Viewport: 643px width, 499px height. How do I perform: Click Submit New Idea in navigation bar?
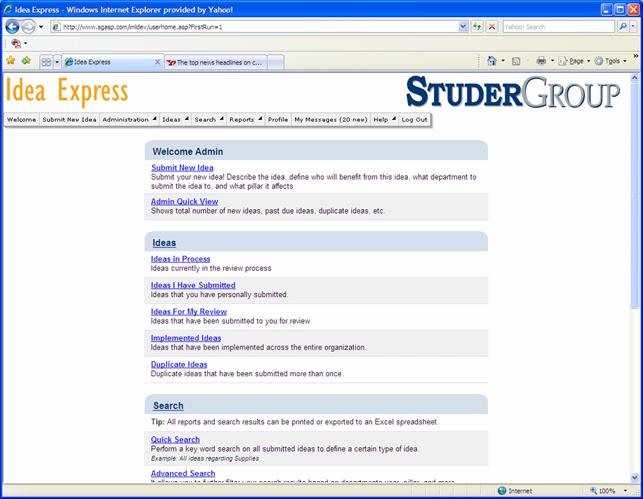coord(69,120)
